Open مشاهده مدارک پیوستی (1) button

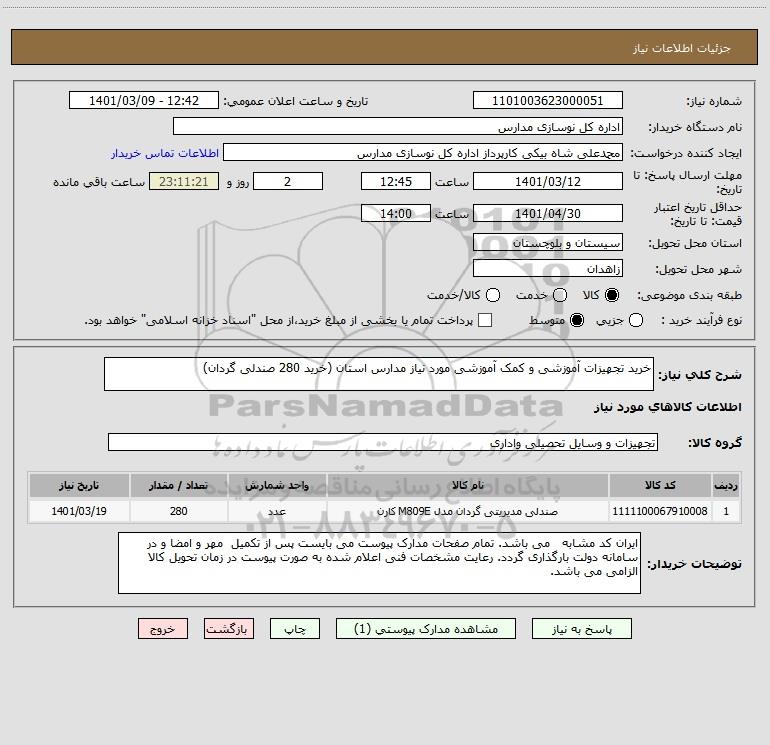click(x=426, y=629)
